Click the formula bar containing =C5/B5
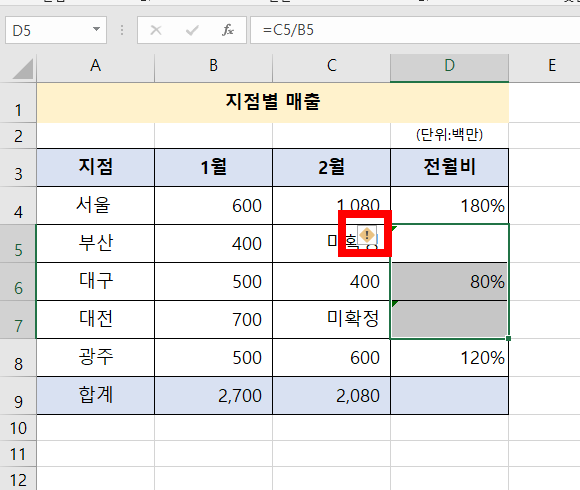The width and height of the screenshot is (580, 490). pyautogui.click(x=415, y=30)
